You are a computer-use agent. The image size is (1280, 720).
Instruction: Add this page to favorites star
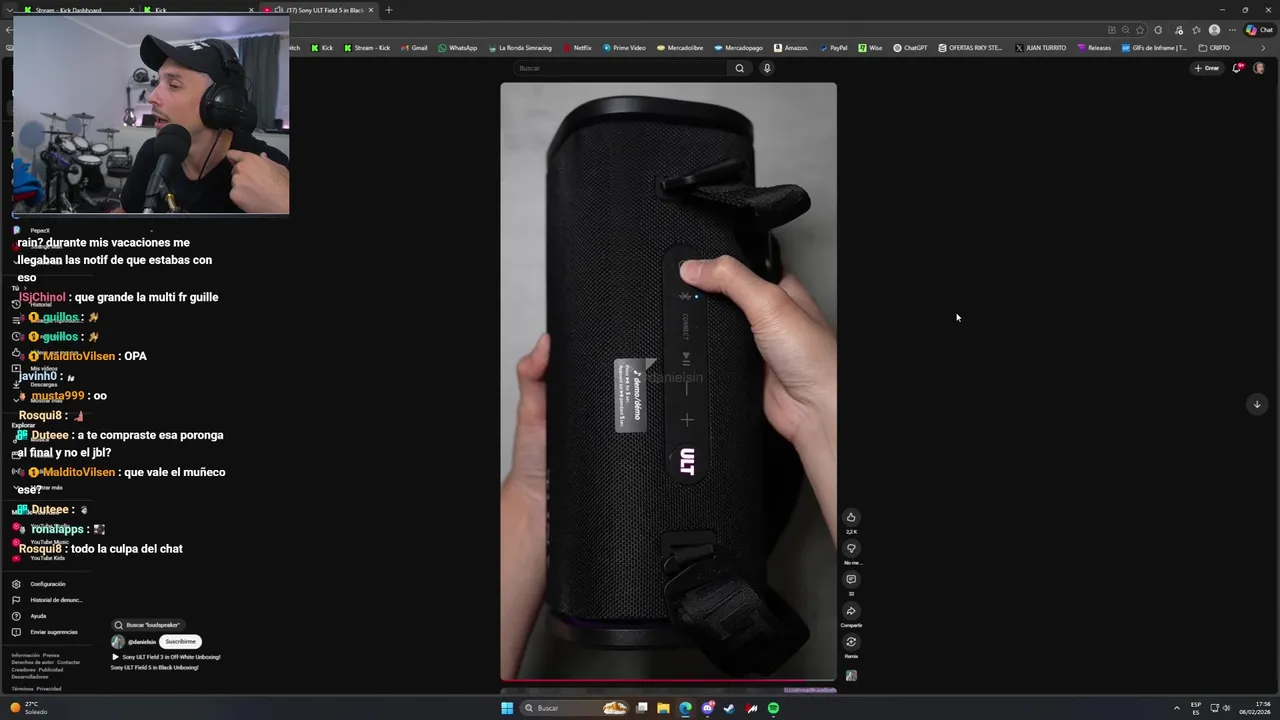click(x=1140, y=30)
